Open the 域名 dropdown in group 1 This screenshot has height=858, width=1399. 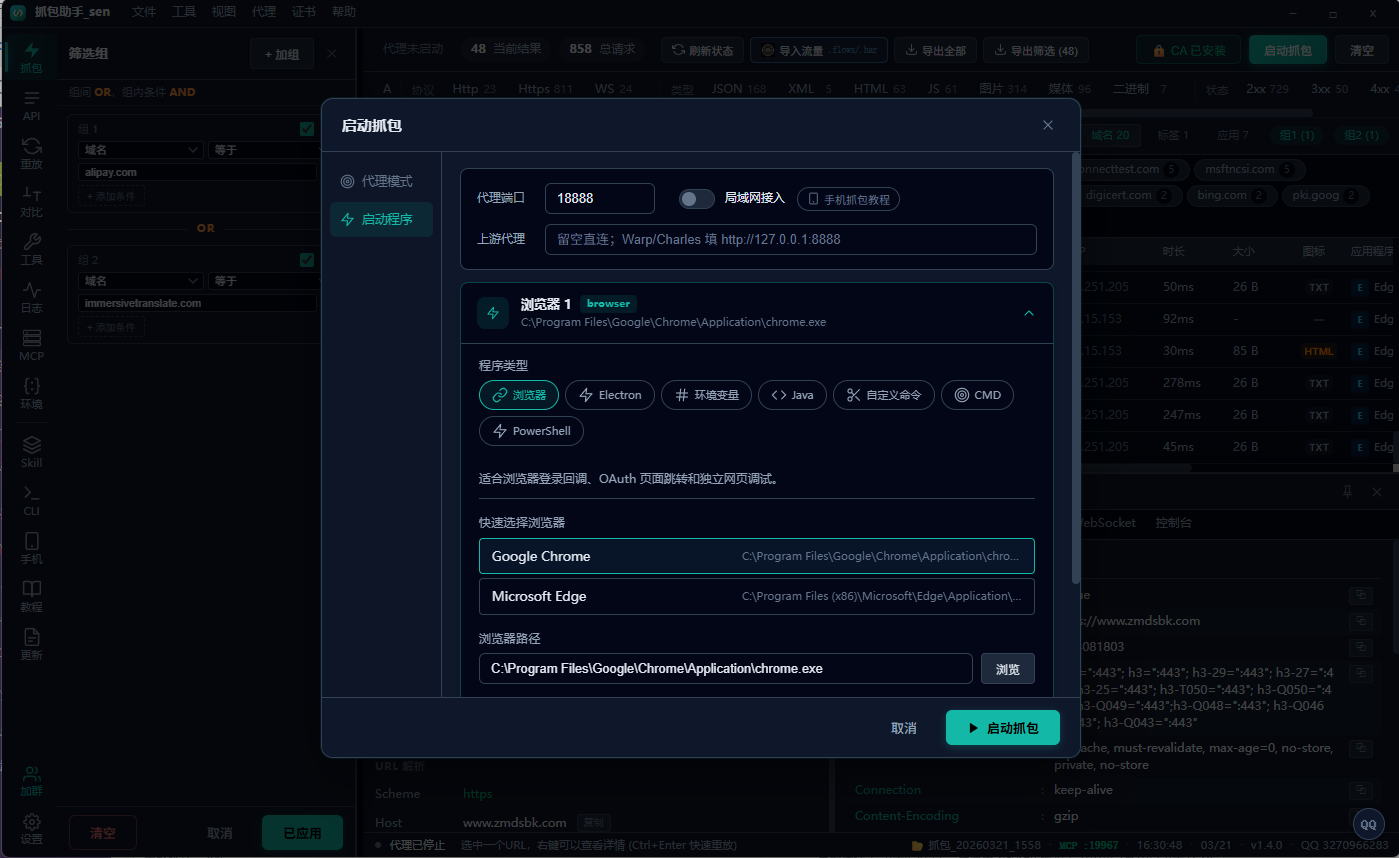140,150
